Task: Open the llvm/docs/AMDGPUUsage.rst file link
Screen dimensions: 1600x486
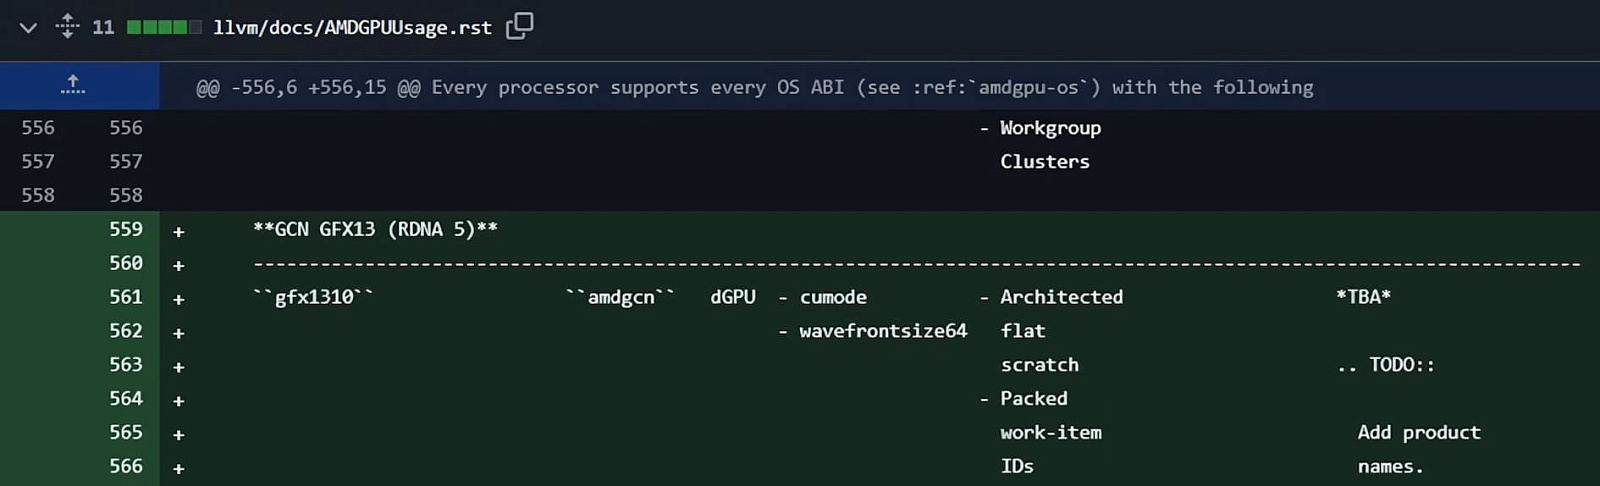Action: pyautogui.click(x=352, y=27)
